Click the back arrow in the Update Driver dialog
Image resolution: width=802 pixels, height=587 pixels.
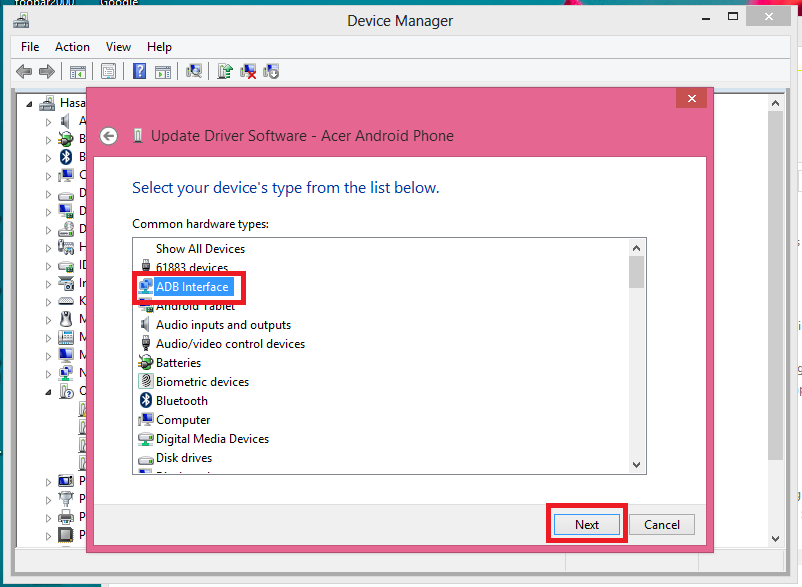coord(108,135)
